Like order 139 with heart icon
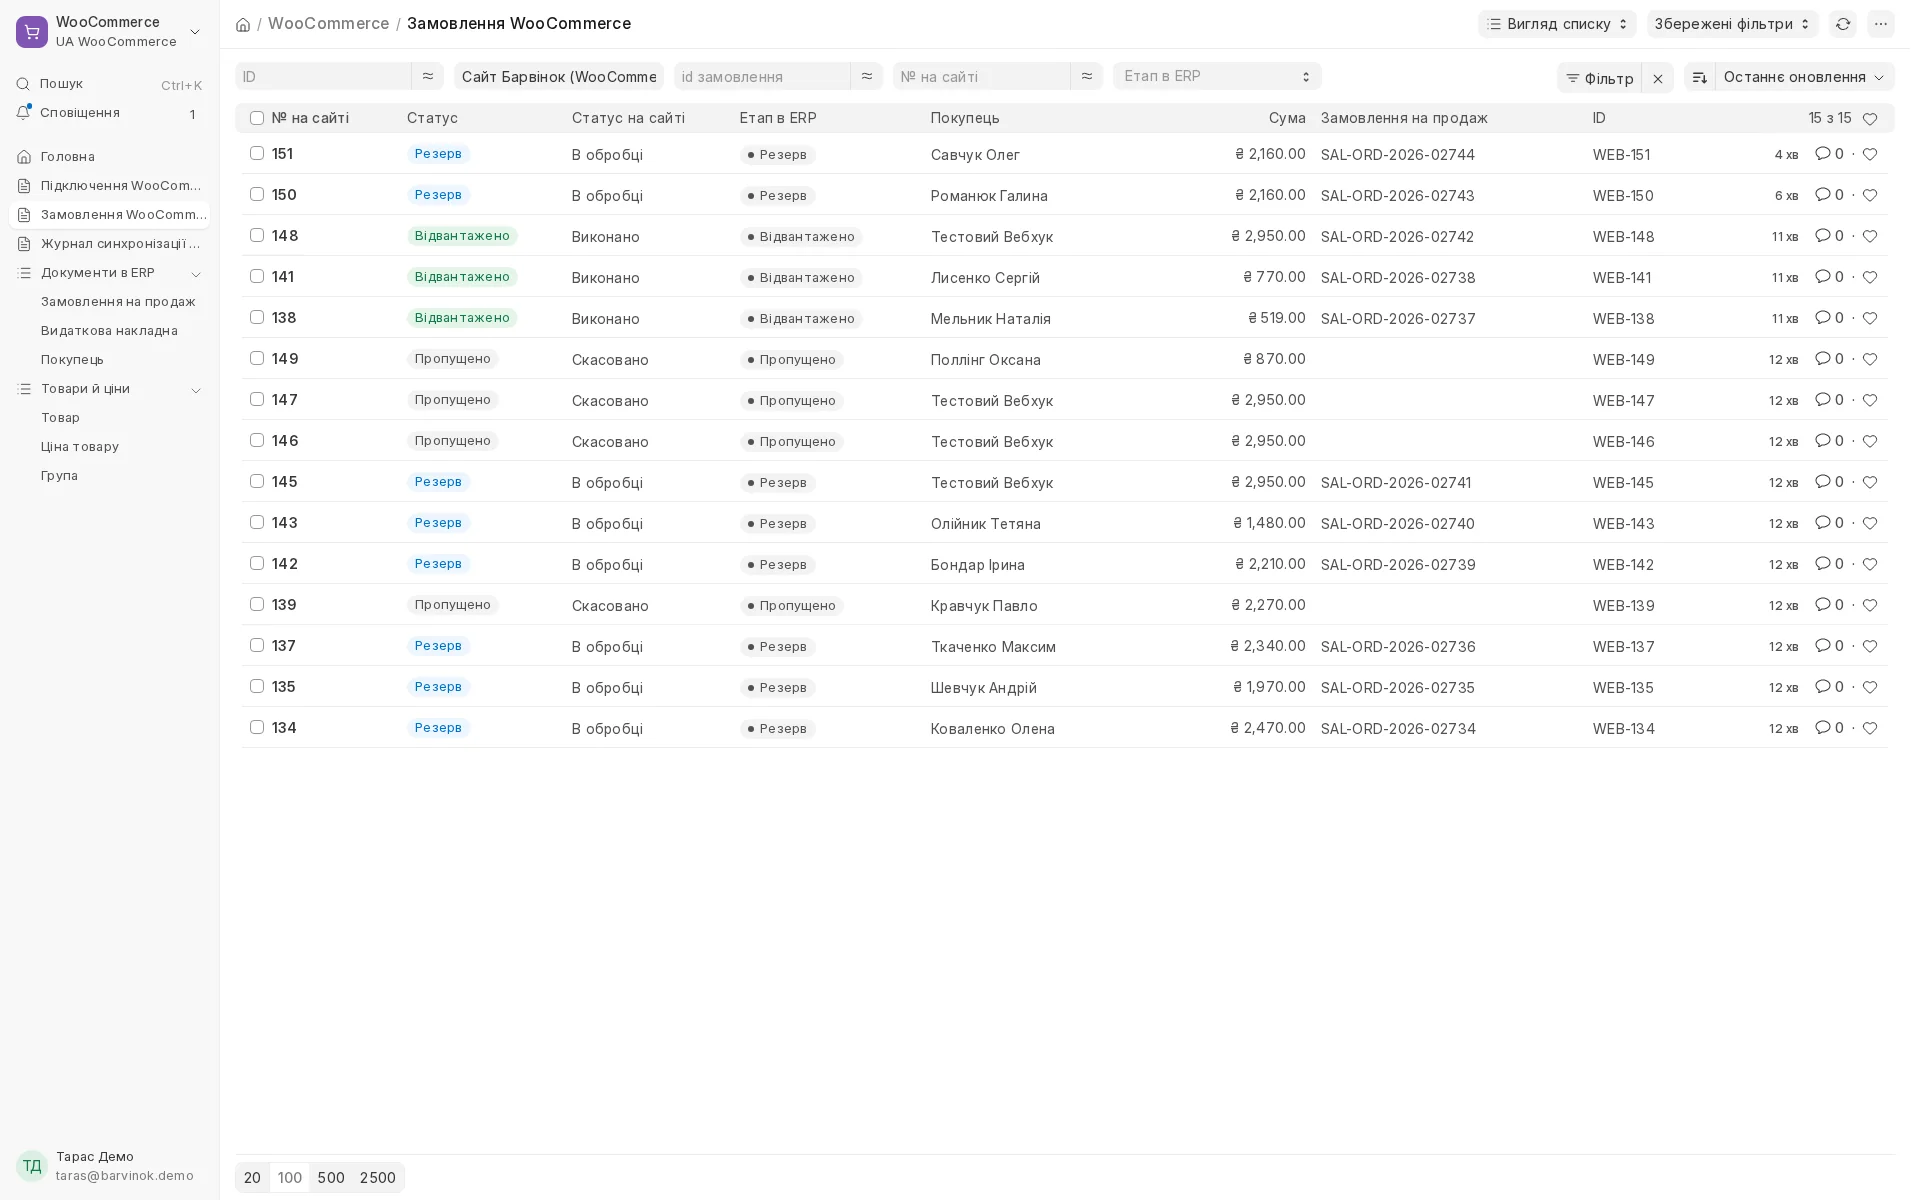The image size is (1920, 1200). [1870, 605]
